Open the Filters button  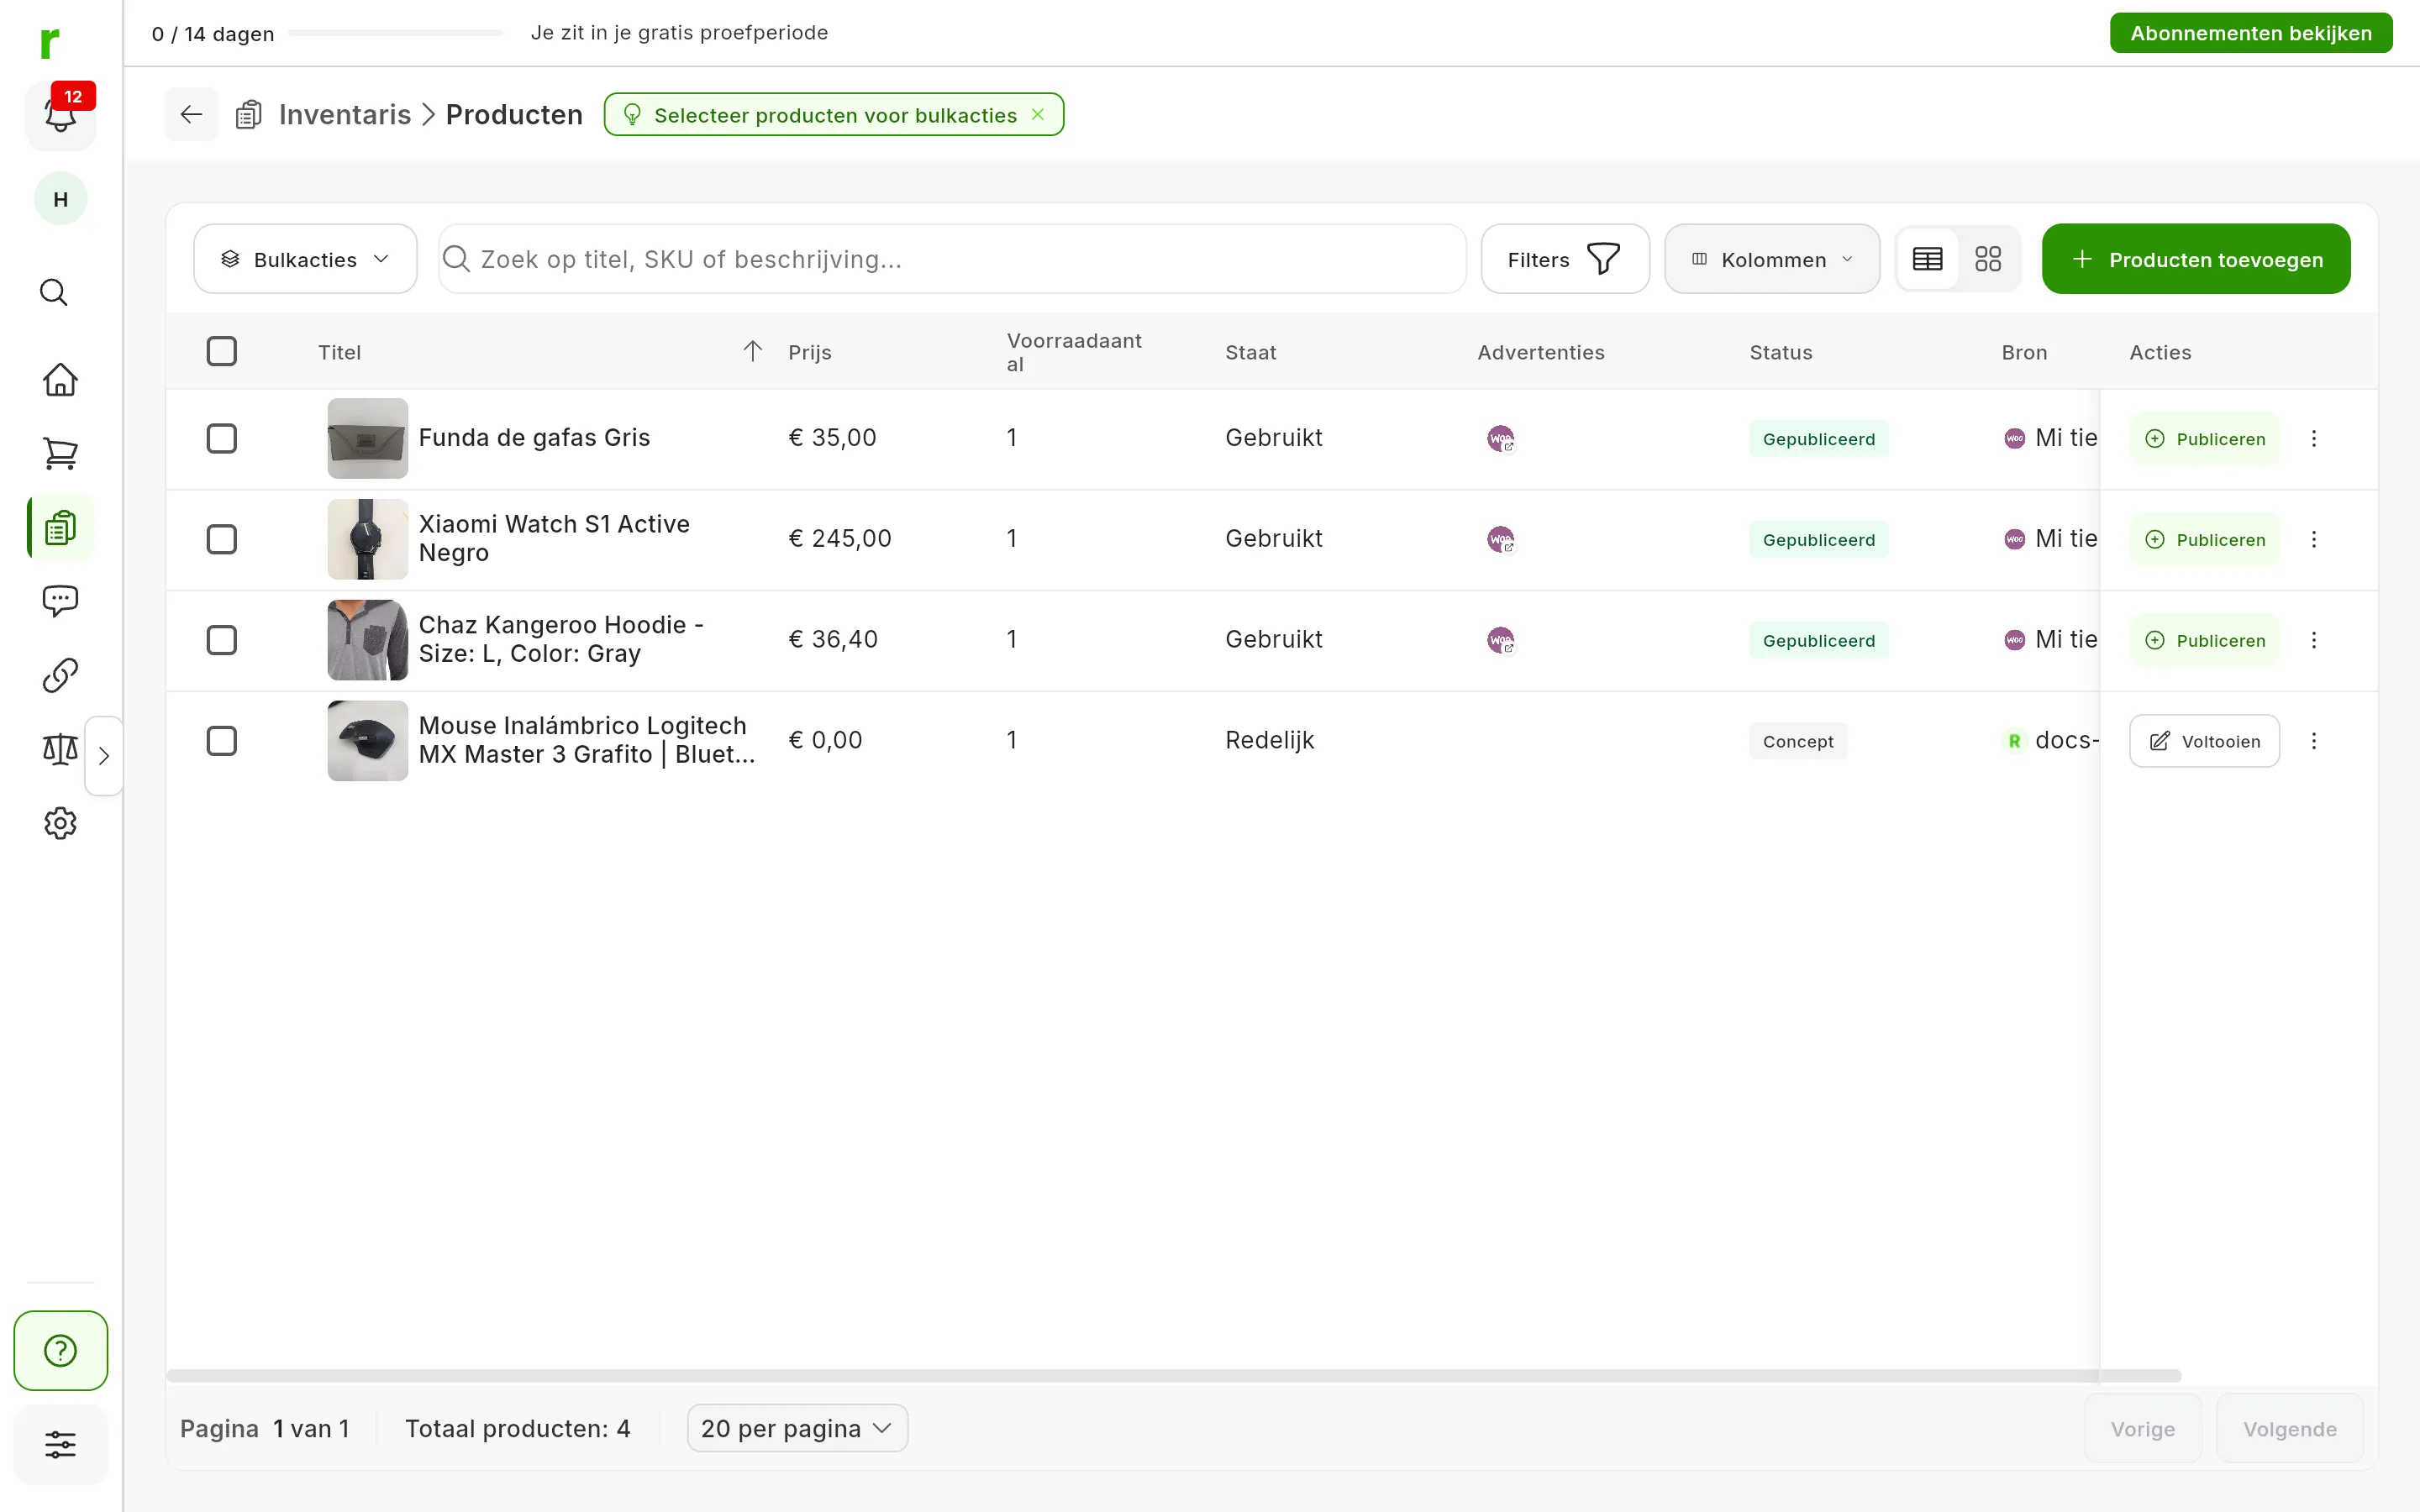tap(1565, 259)
